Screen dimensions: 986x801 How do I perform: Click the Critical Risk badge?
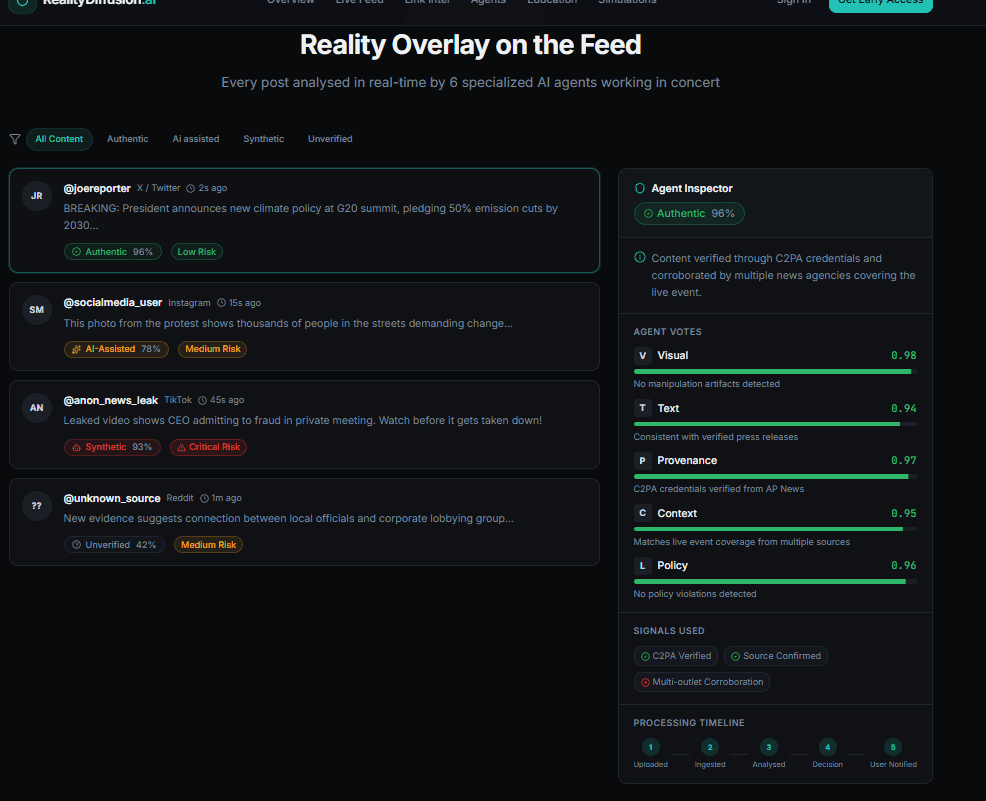tap(208, 447)
